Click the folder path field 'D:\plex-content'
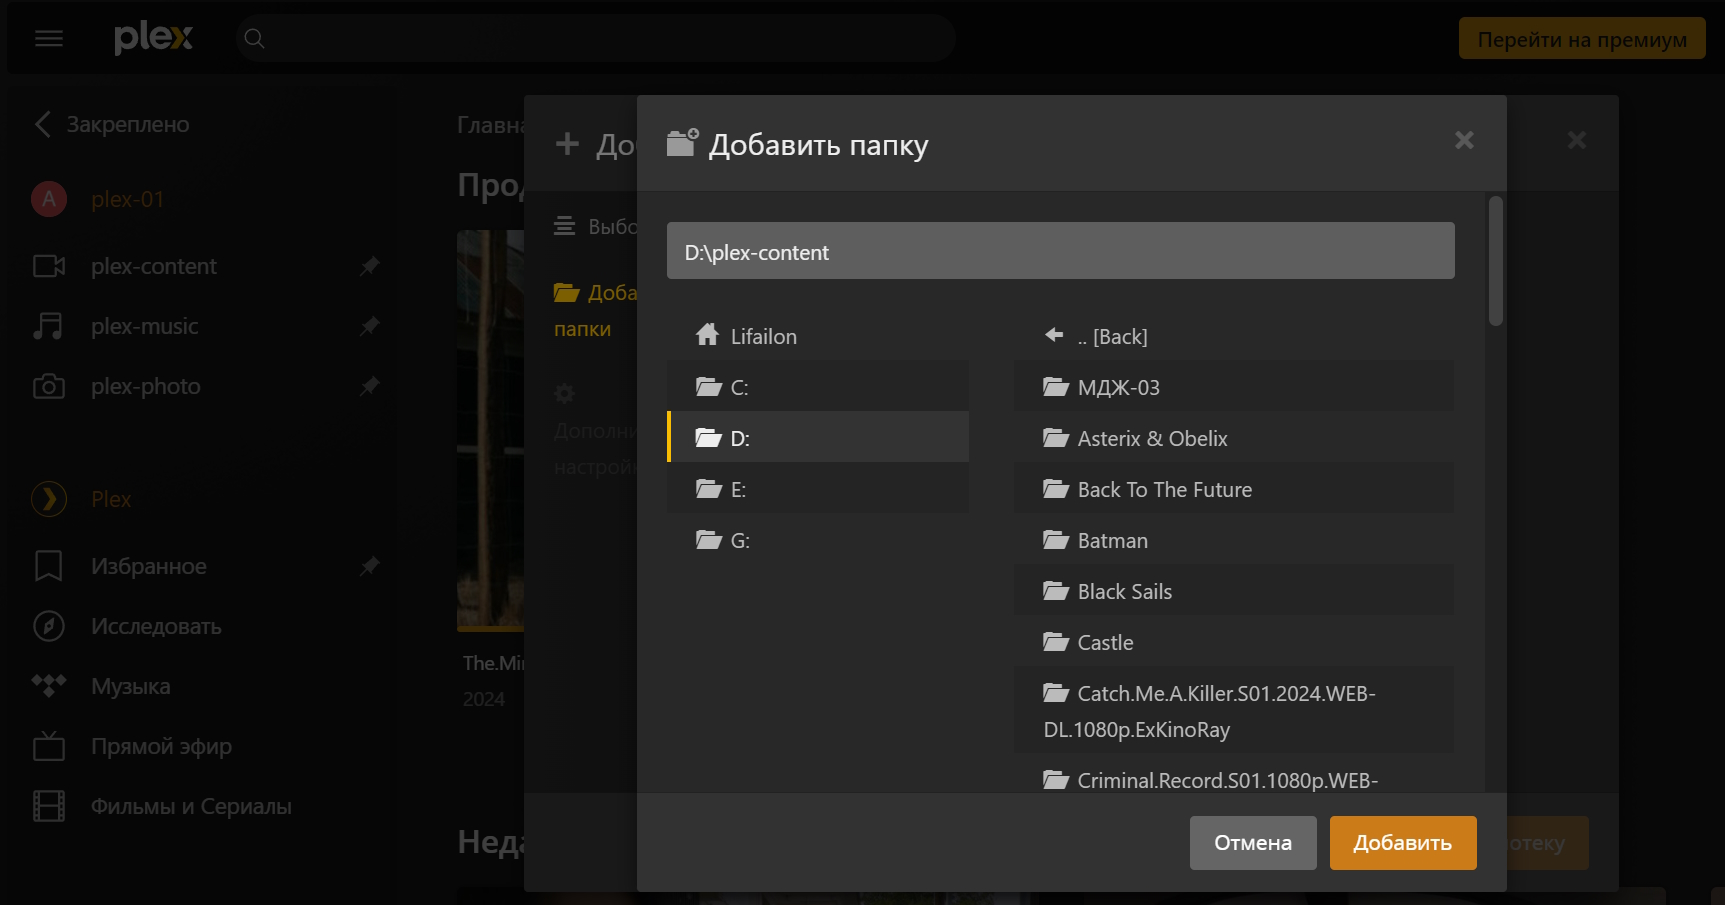Viewport: 1725px width, 905px height. tap(1061, 251)
